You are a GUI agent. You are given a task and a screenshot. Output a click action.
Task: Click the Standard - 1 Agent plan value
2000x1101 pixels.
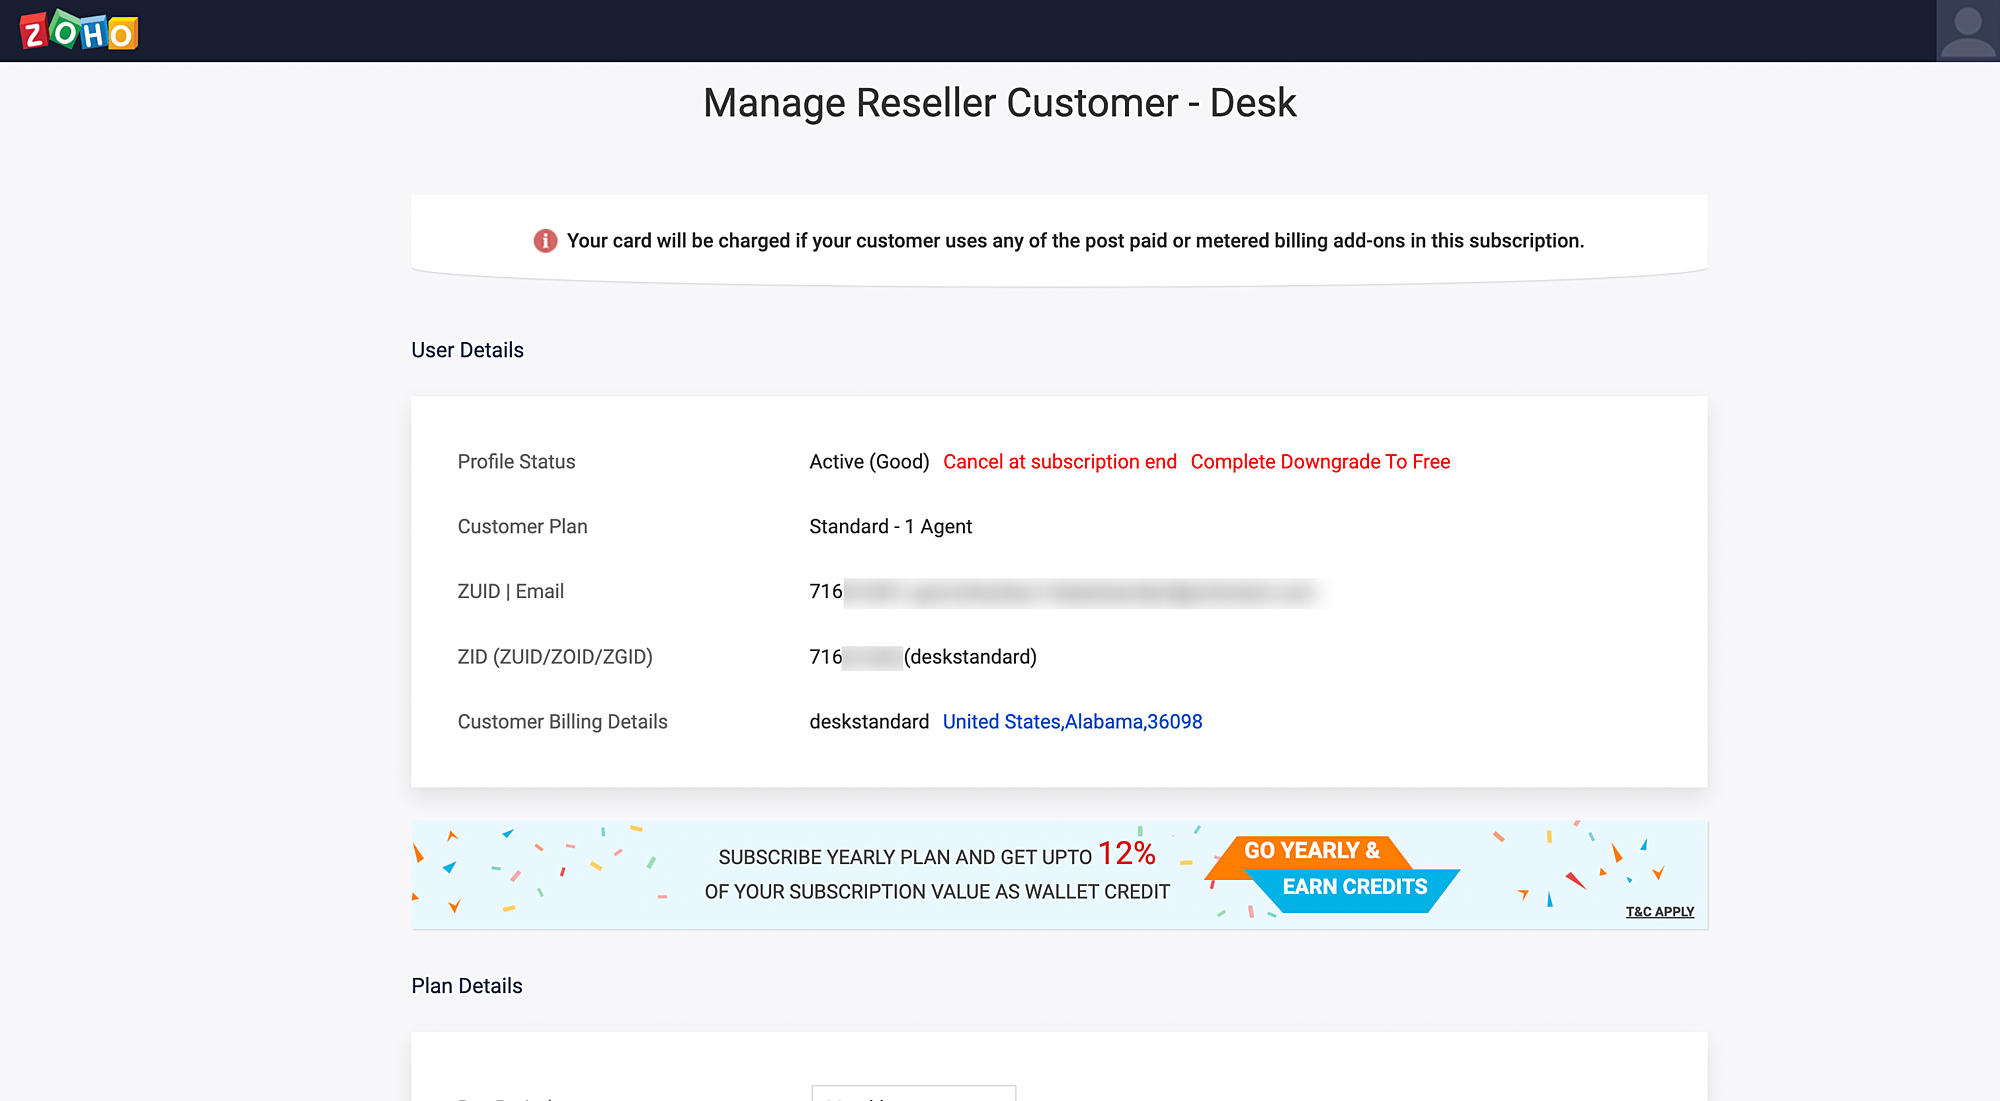click(890, 527)
